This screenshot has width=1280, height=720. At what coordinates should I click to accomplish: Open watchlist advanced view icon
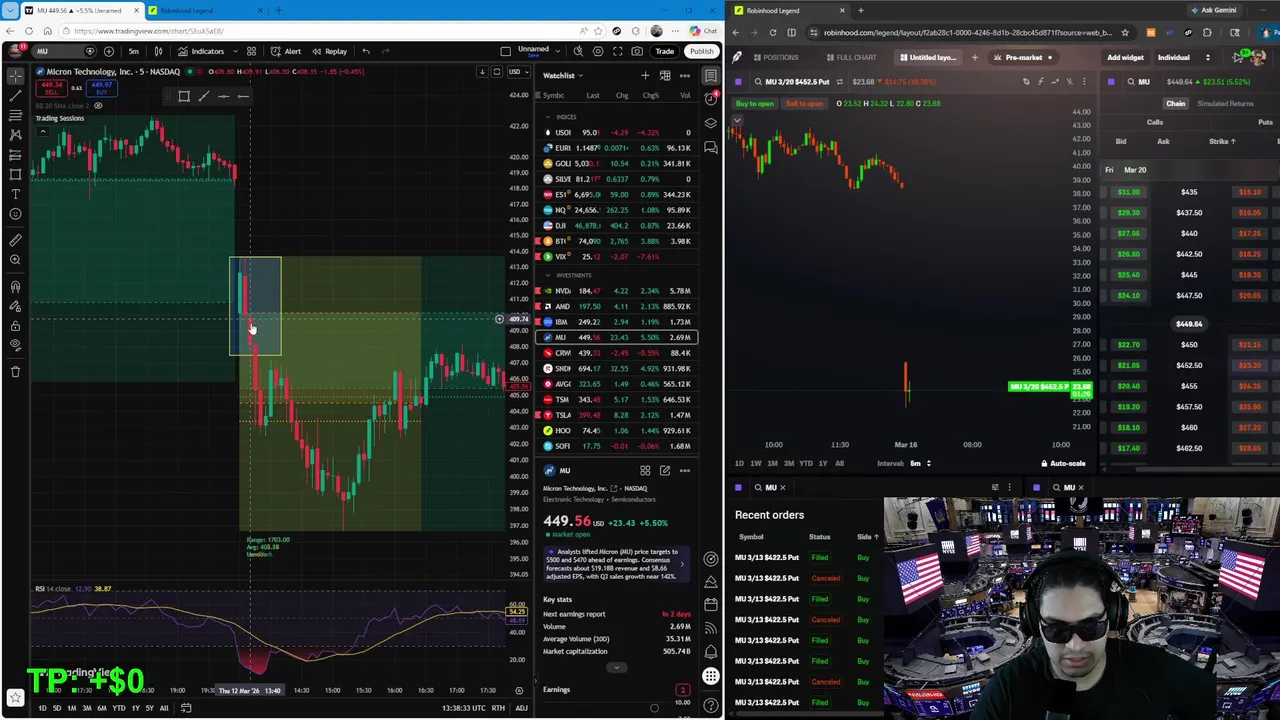click(x=665, y=75)
